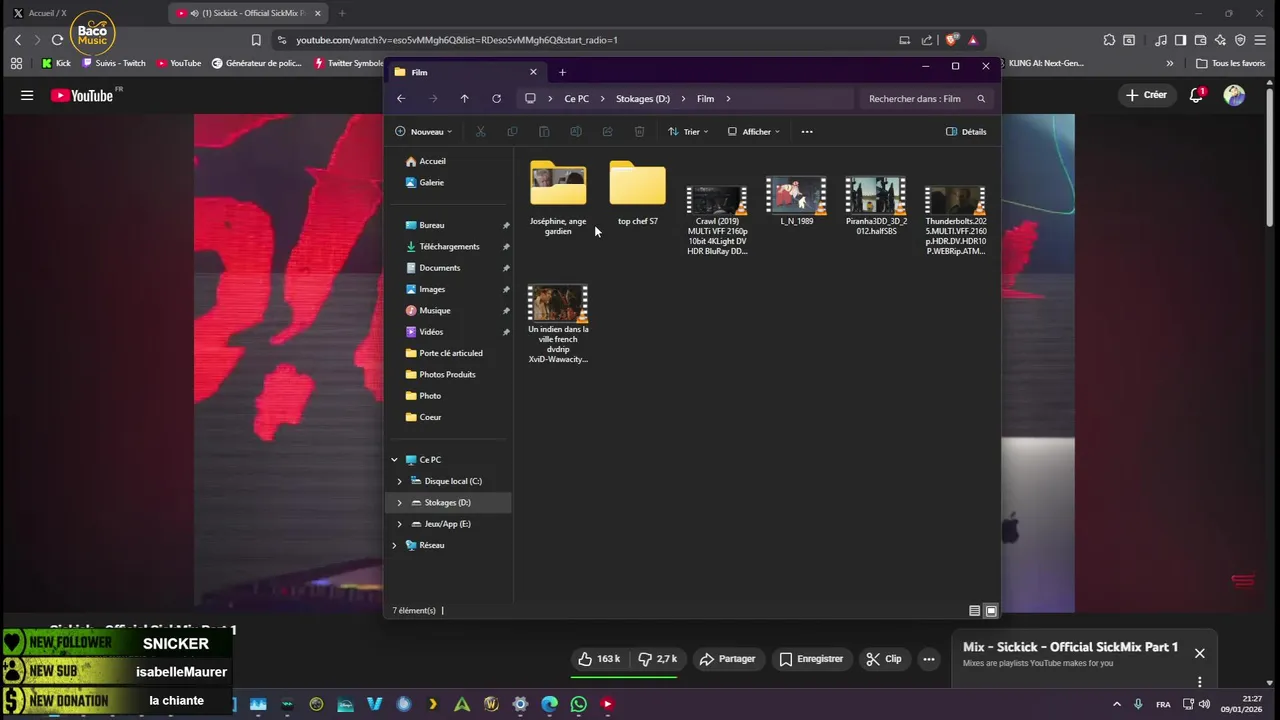
Task: Open browser extensions puzzle icon
Action: (x=1109, y=40)
